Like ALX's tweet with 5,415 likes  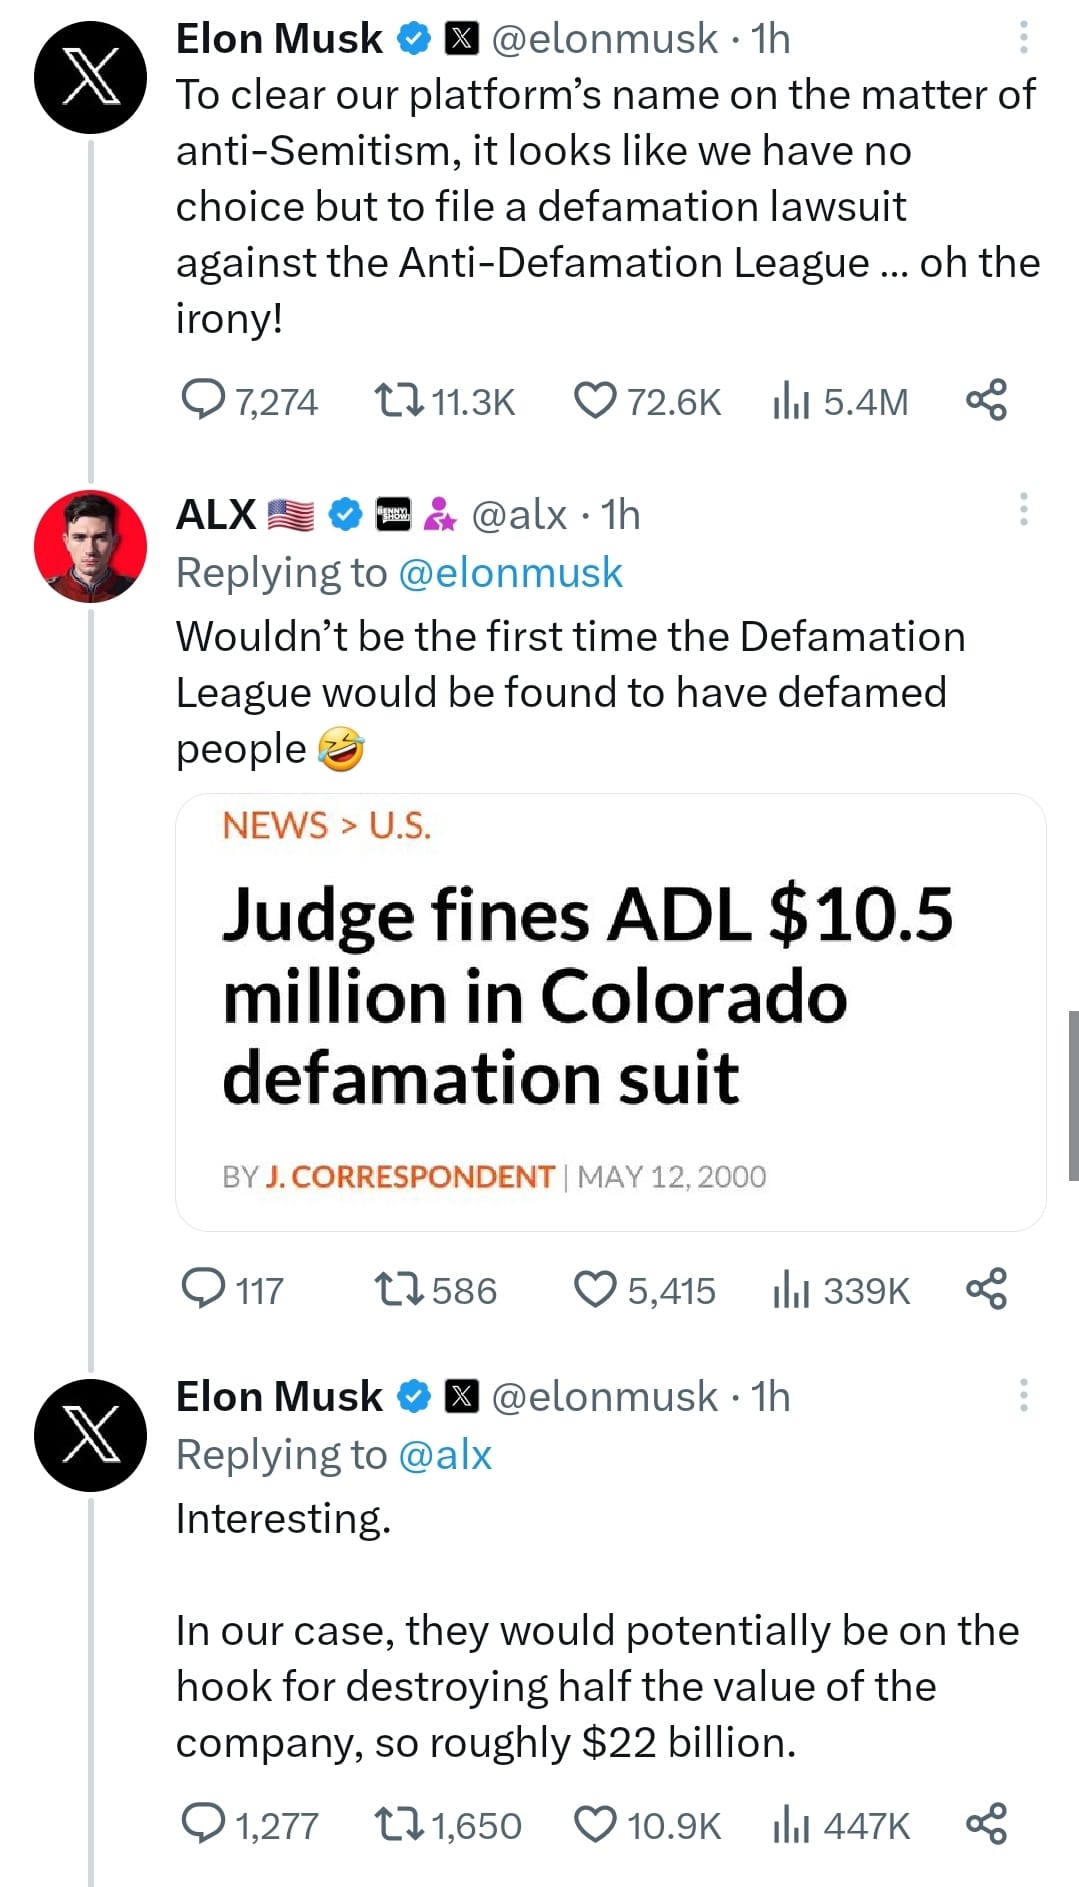595,1289
